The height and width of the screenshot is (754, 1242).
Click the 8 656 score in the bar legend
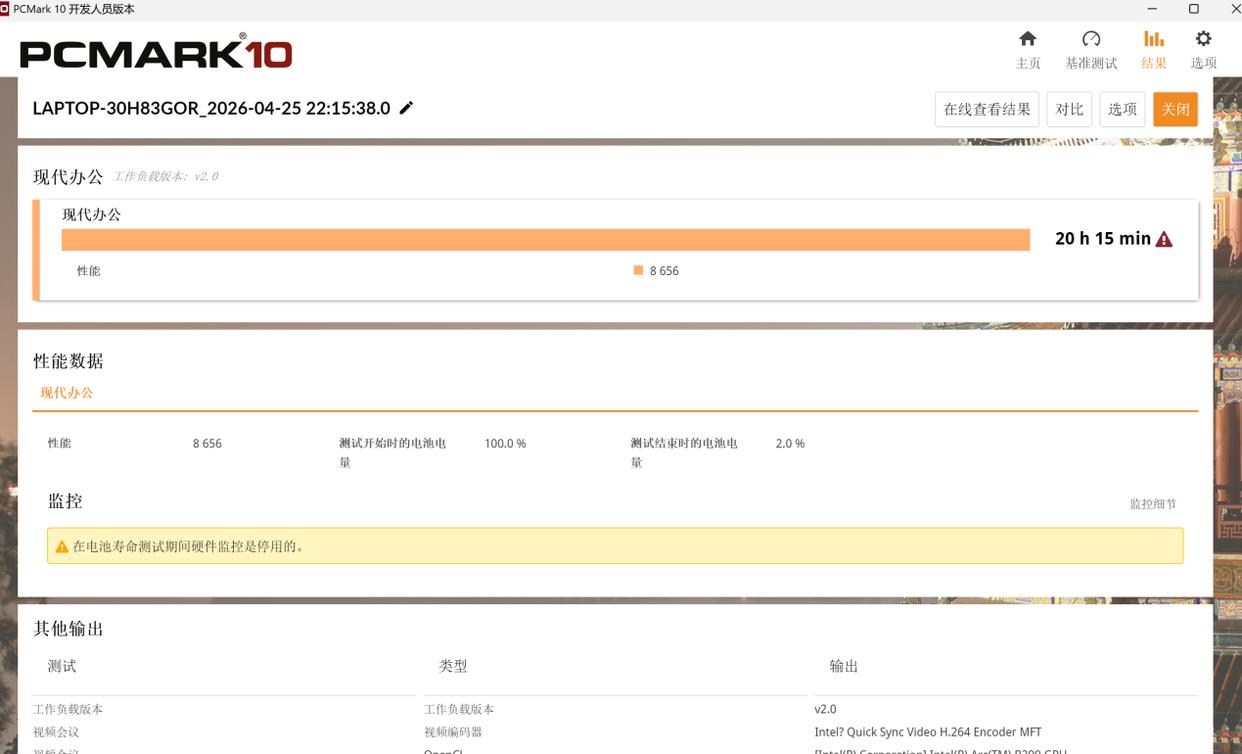coord(664,271)
